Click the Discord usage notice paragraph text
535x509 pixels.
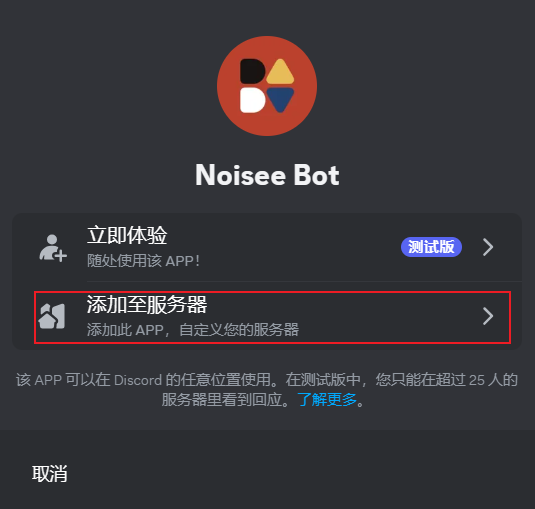(267, 390)
